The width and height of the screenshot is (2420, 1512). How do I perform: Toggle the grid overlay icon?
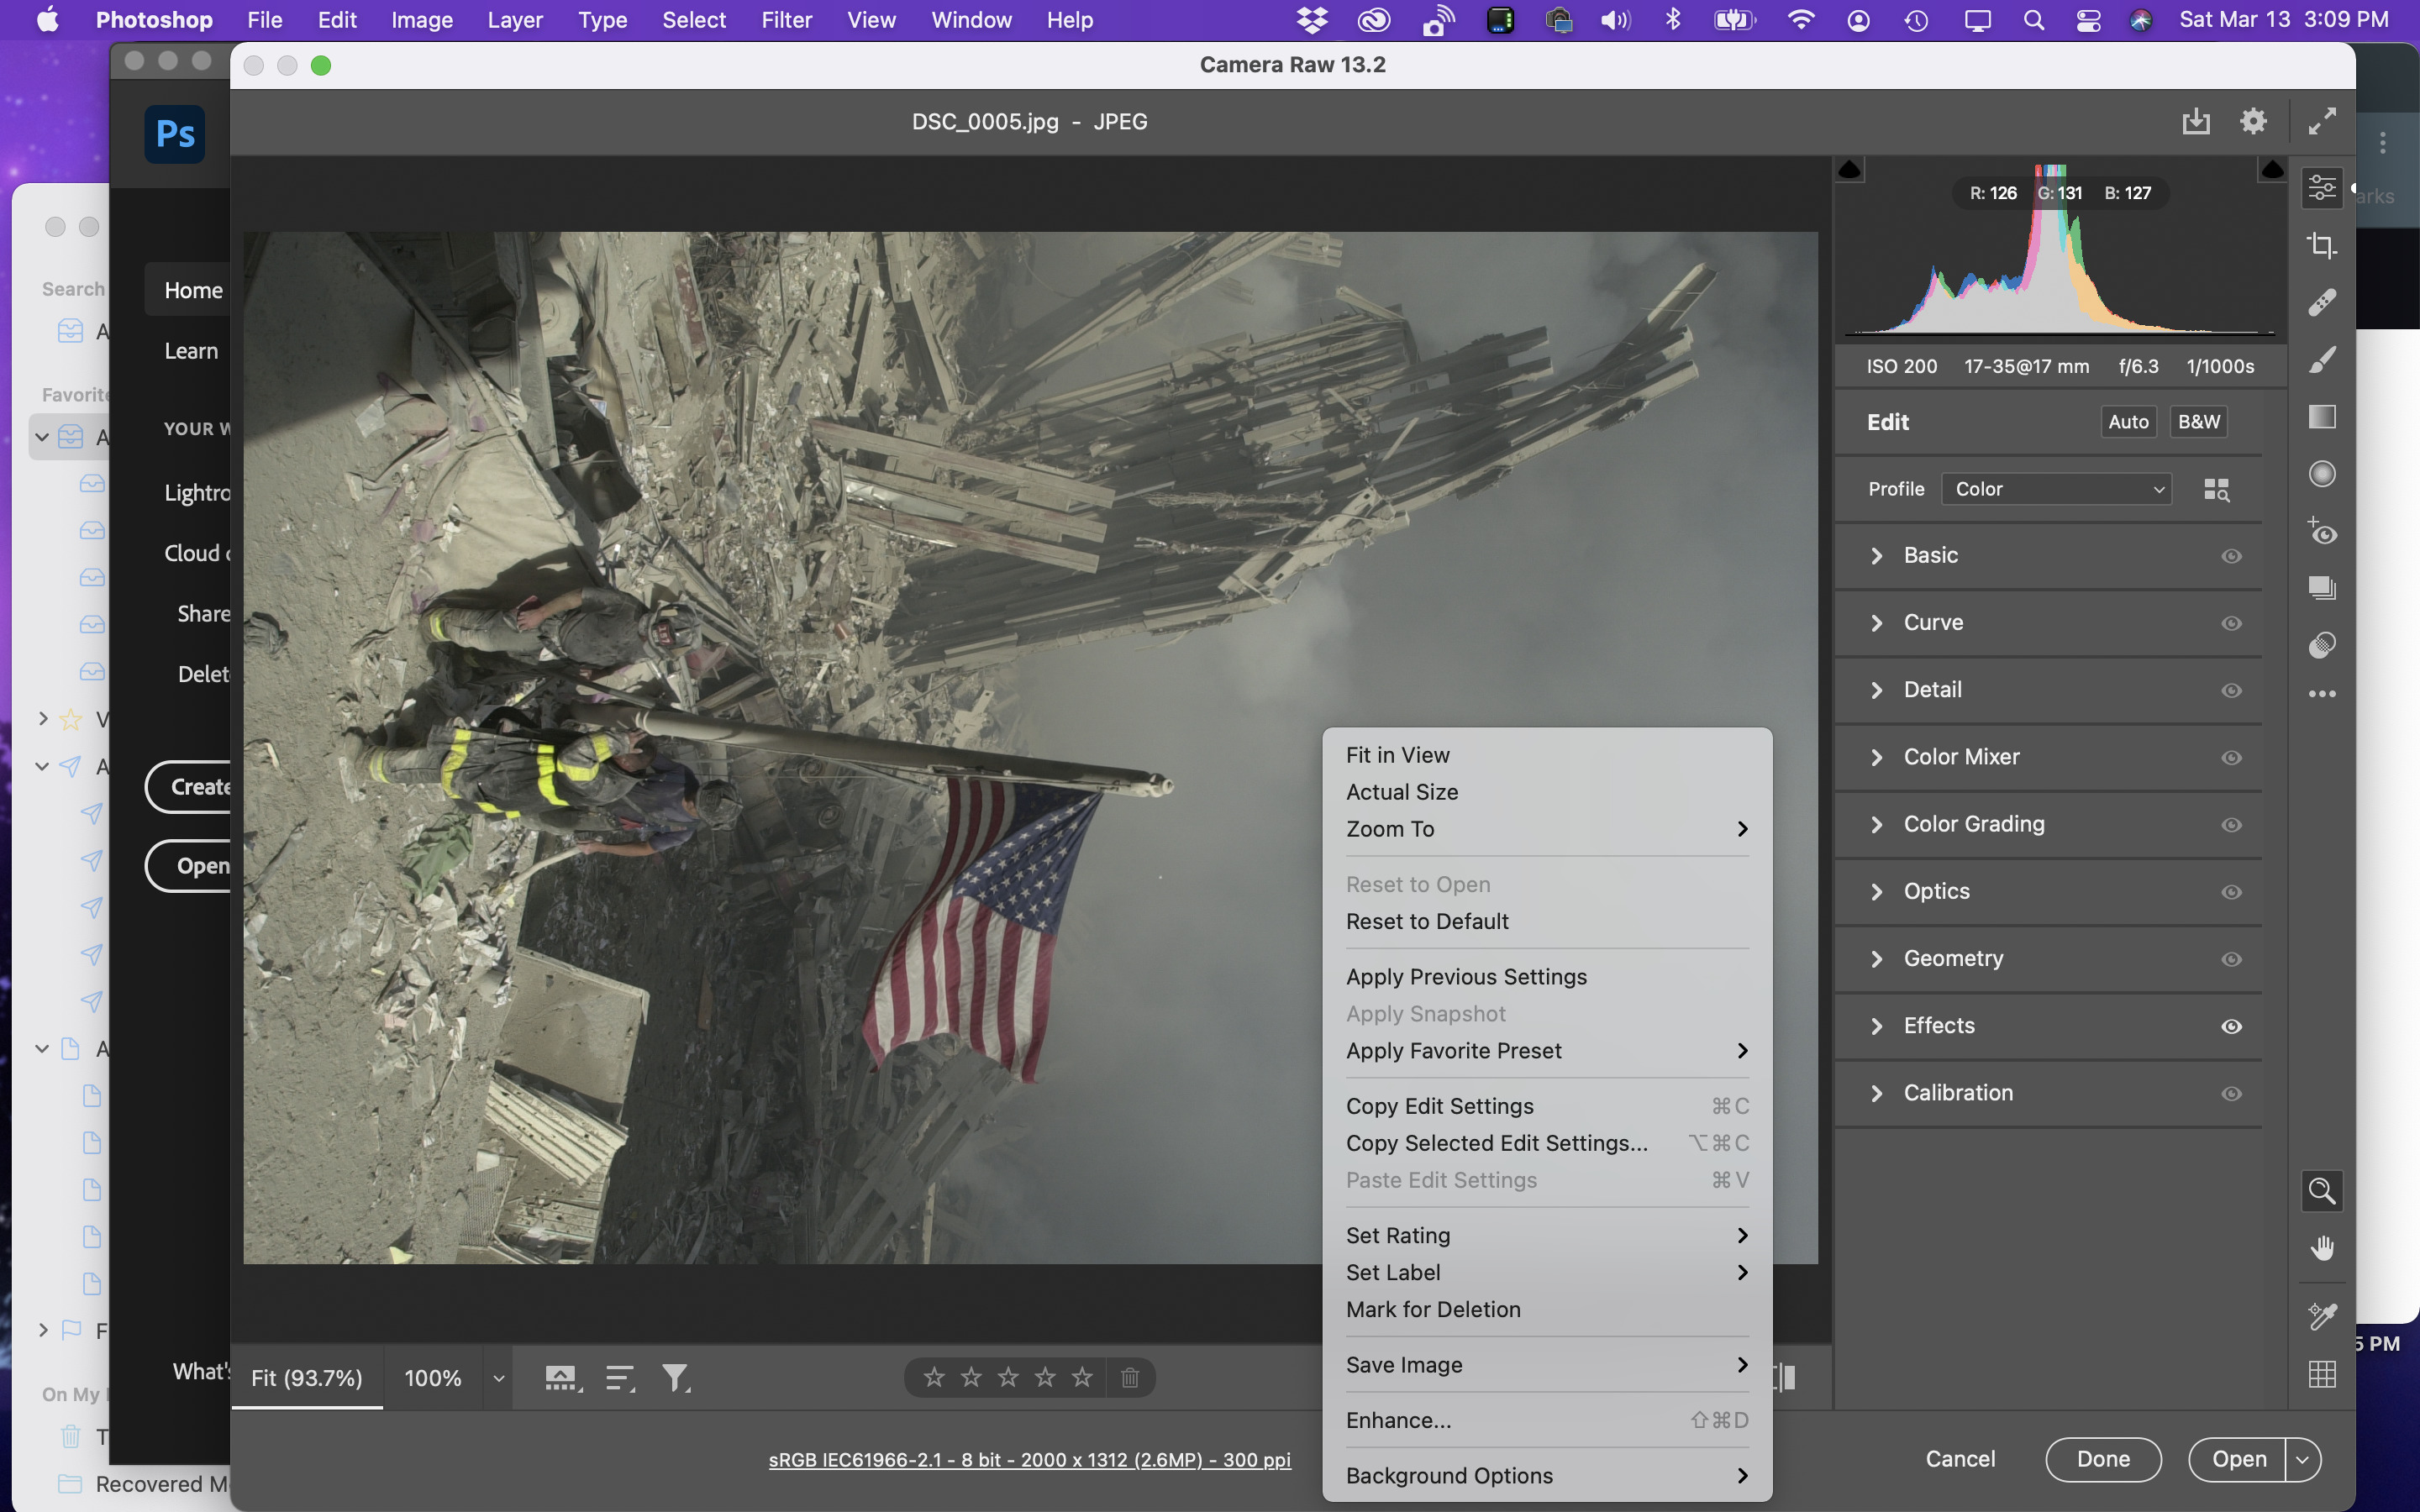(x=2321, y=1374)
